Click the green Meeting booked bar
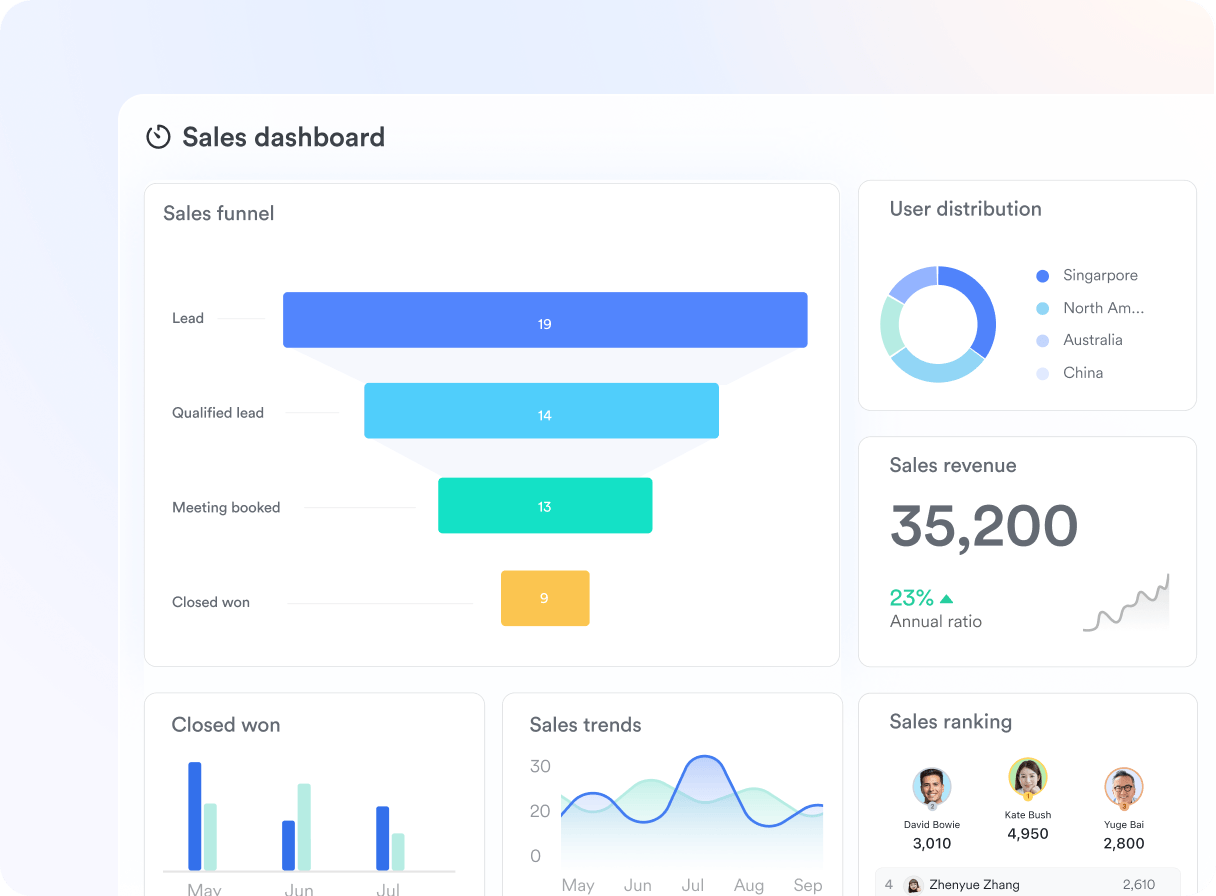 pyautogui.click(x=545, y=505)
